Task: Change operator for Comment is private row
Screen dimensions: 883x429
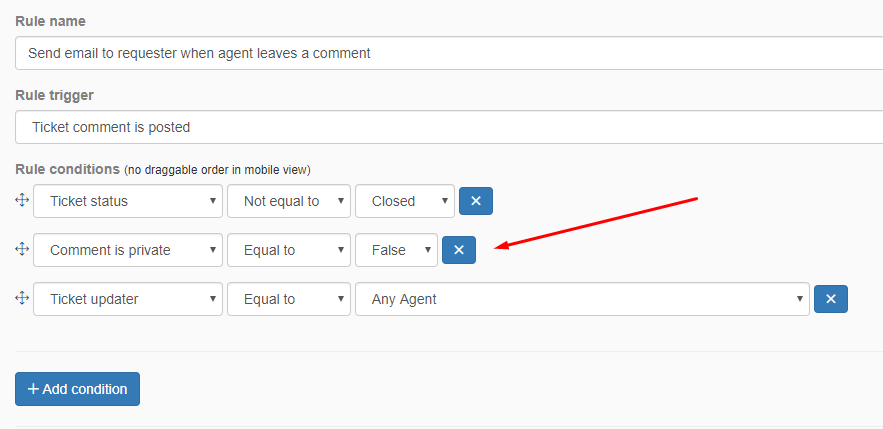Action: tap(289, 250)
